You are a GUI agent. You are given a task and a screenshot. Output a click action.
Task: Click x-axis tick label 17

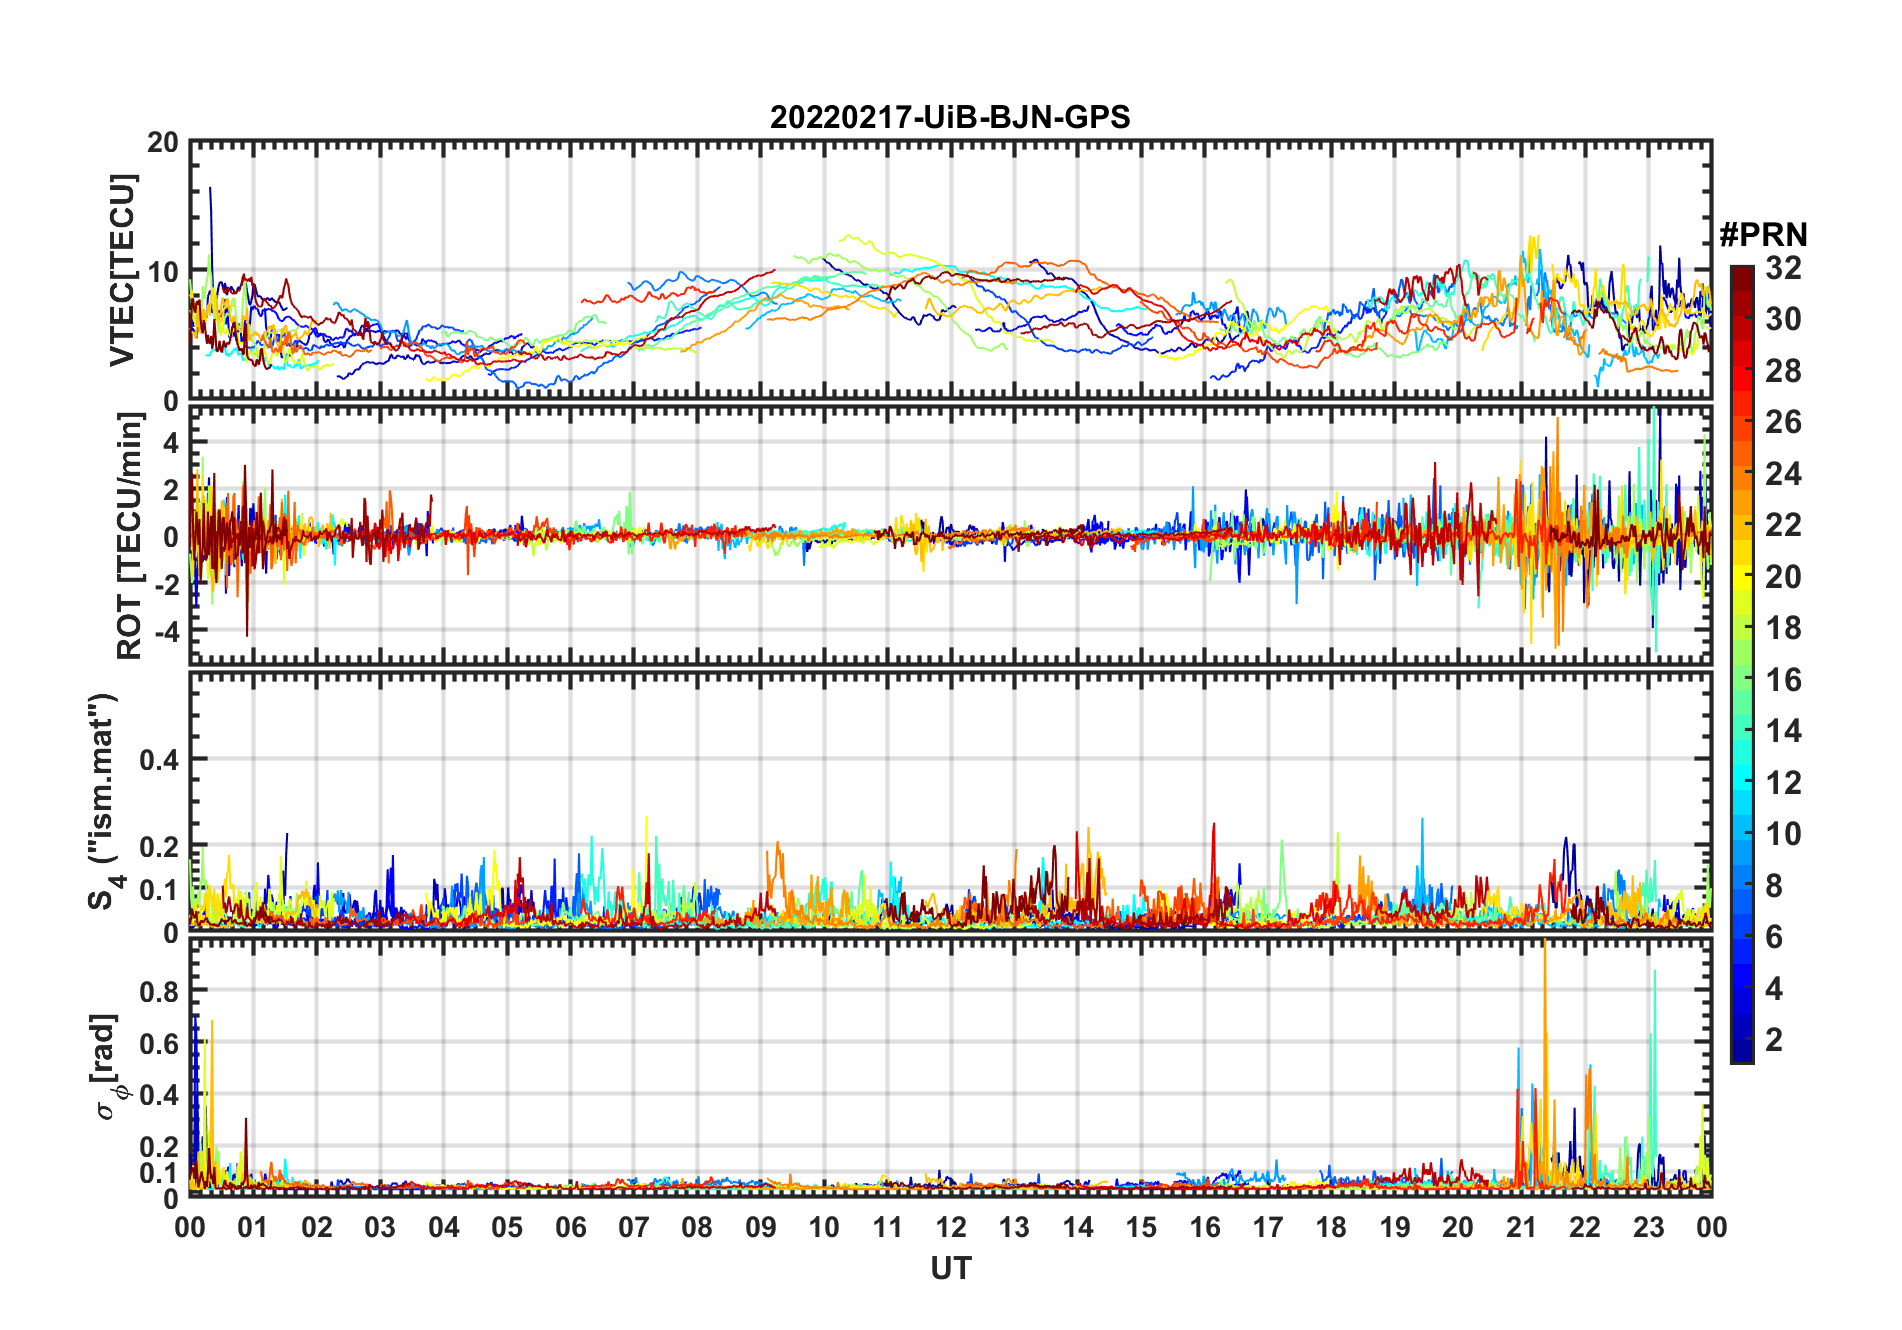1268,1228
